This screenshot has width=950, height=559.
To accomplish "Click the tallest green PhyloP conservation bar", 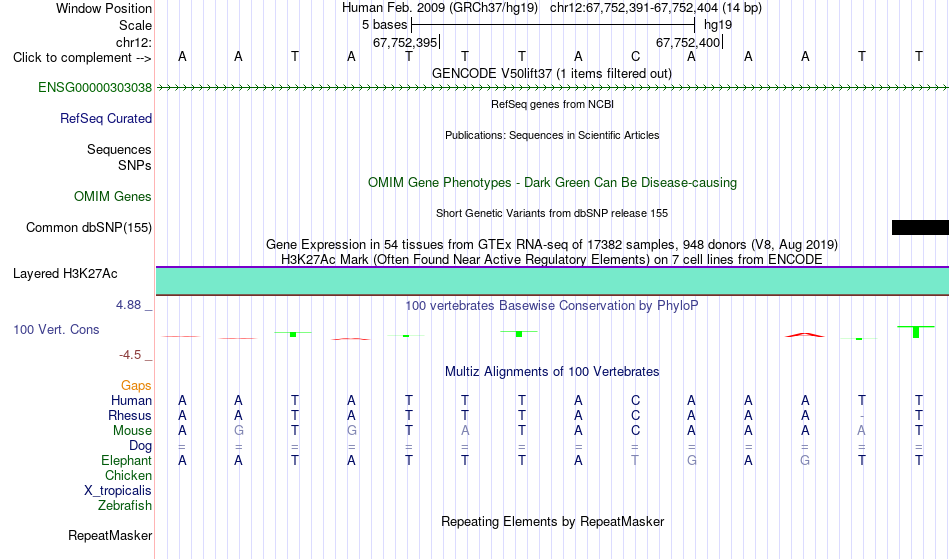I will (x=916, y=331).
